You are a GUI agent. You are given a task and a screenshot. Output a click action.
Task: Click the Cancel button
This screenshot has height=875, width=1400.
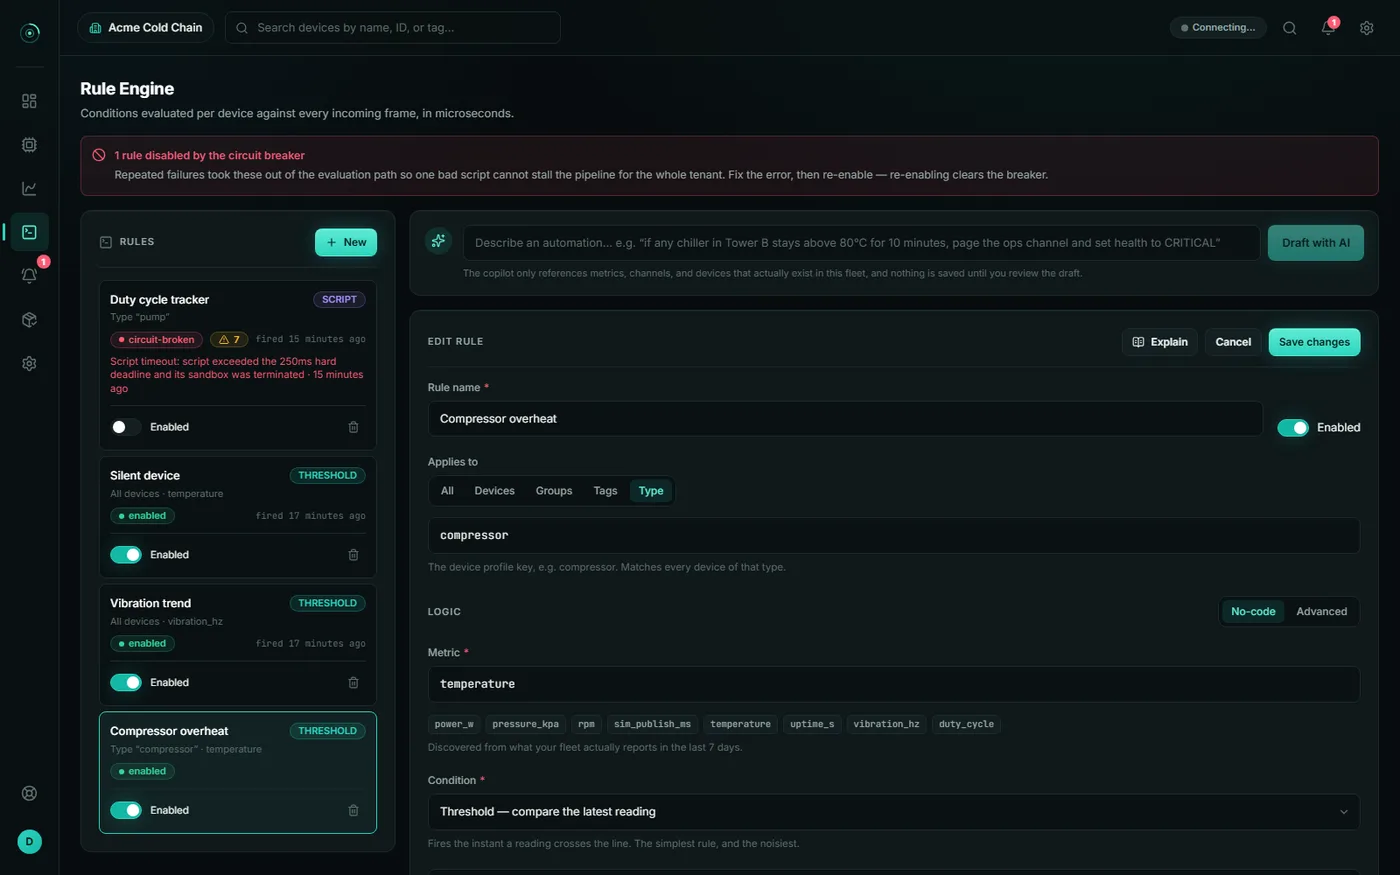(1233, 342)
